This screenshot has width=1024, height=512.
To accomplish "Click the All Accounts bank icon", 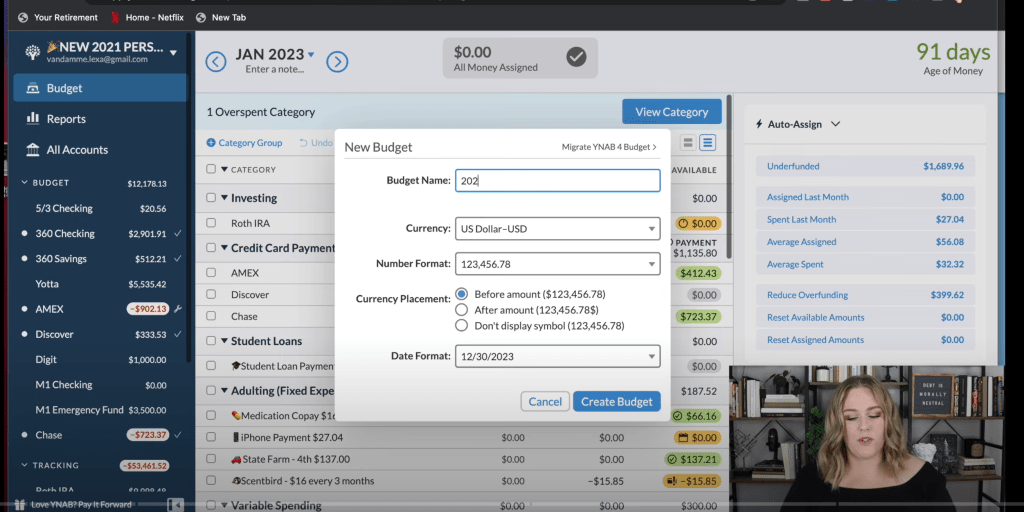I will click(x=32, y=150).
